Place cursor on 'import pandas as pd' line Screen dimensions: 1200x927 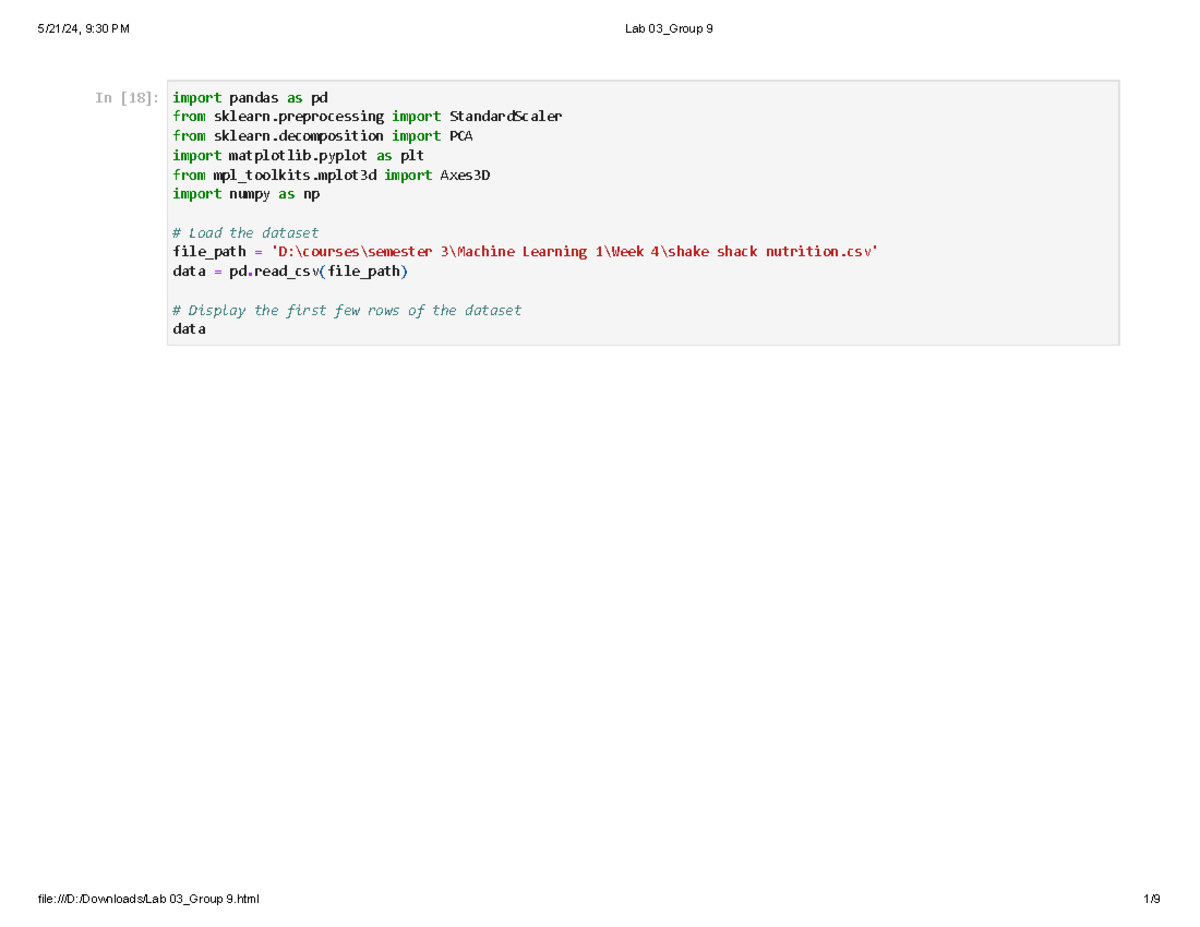249,98
